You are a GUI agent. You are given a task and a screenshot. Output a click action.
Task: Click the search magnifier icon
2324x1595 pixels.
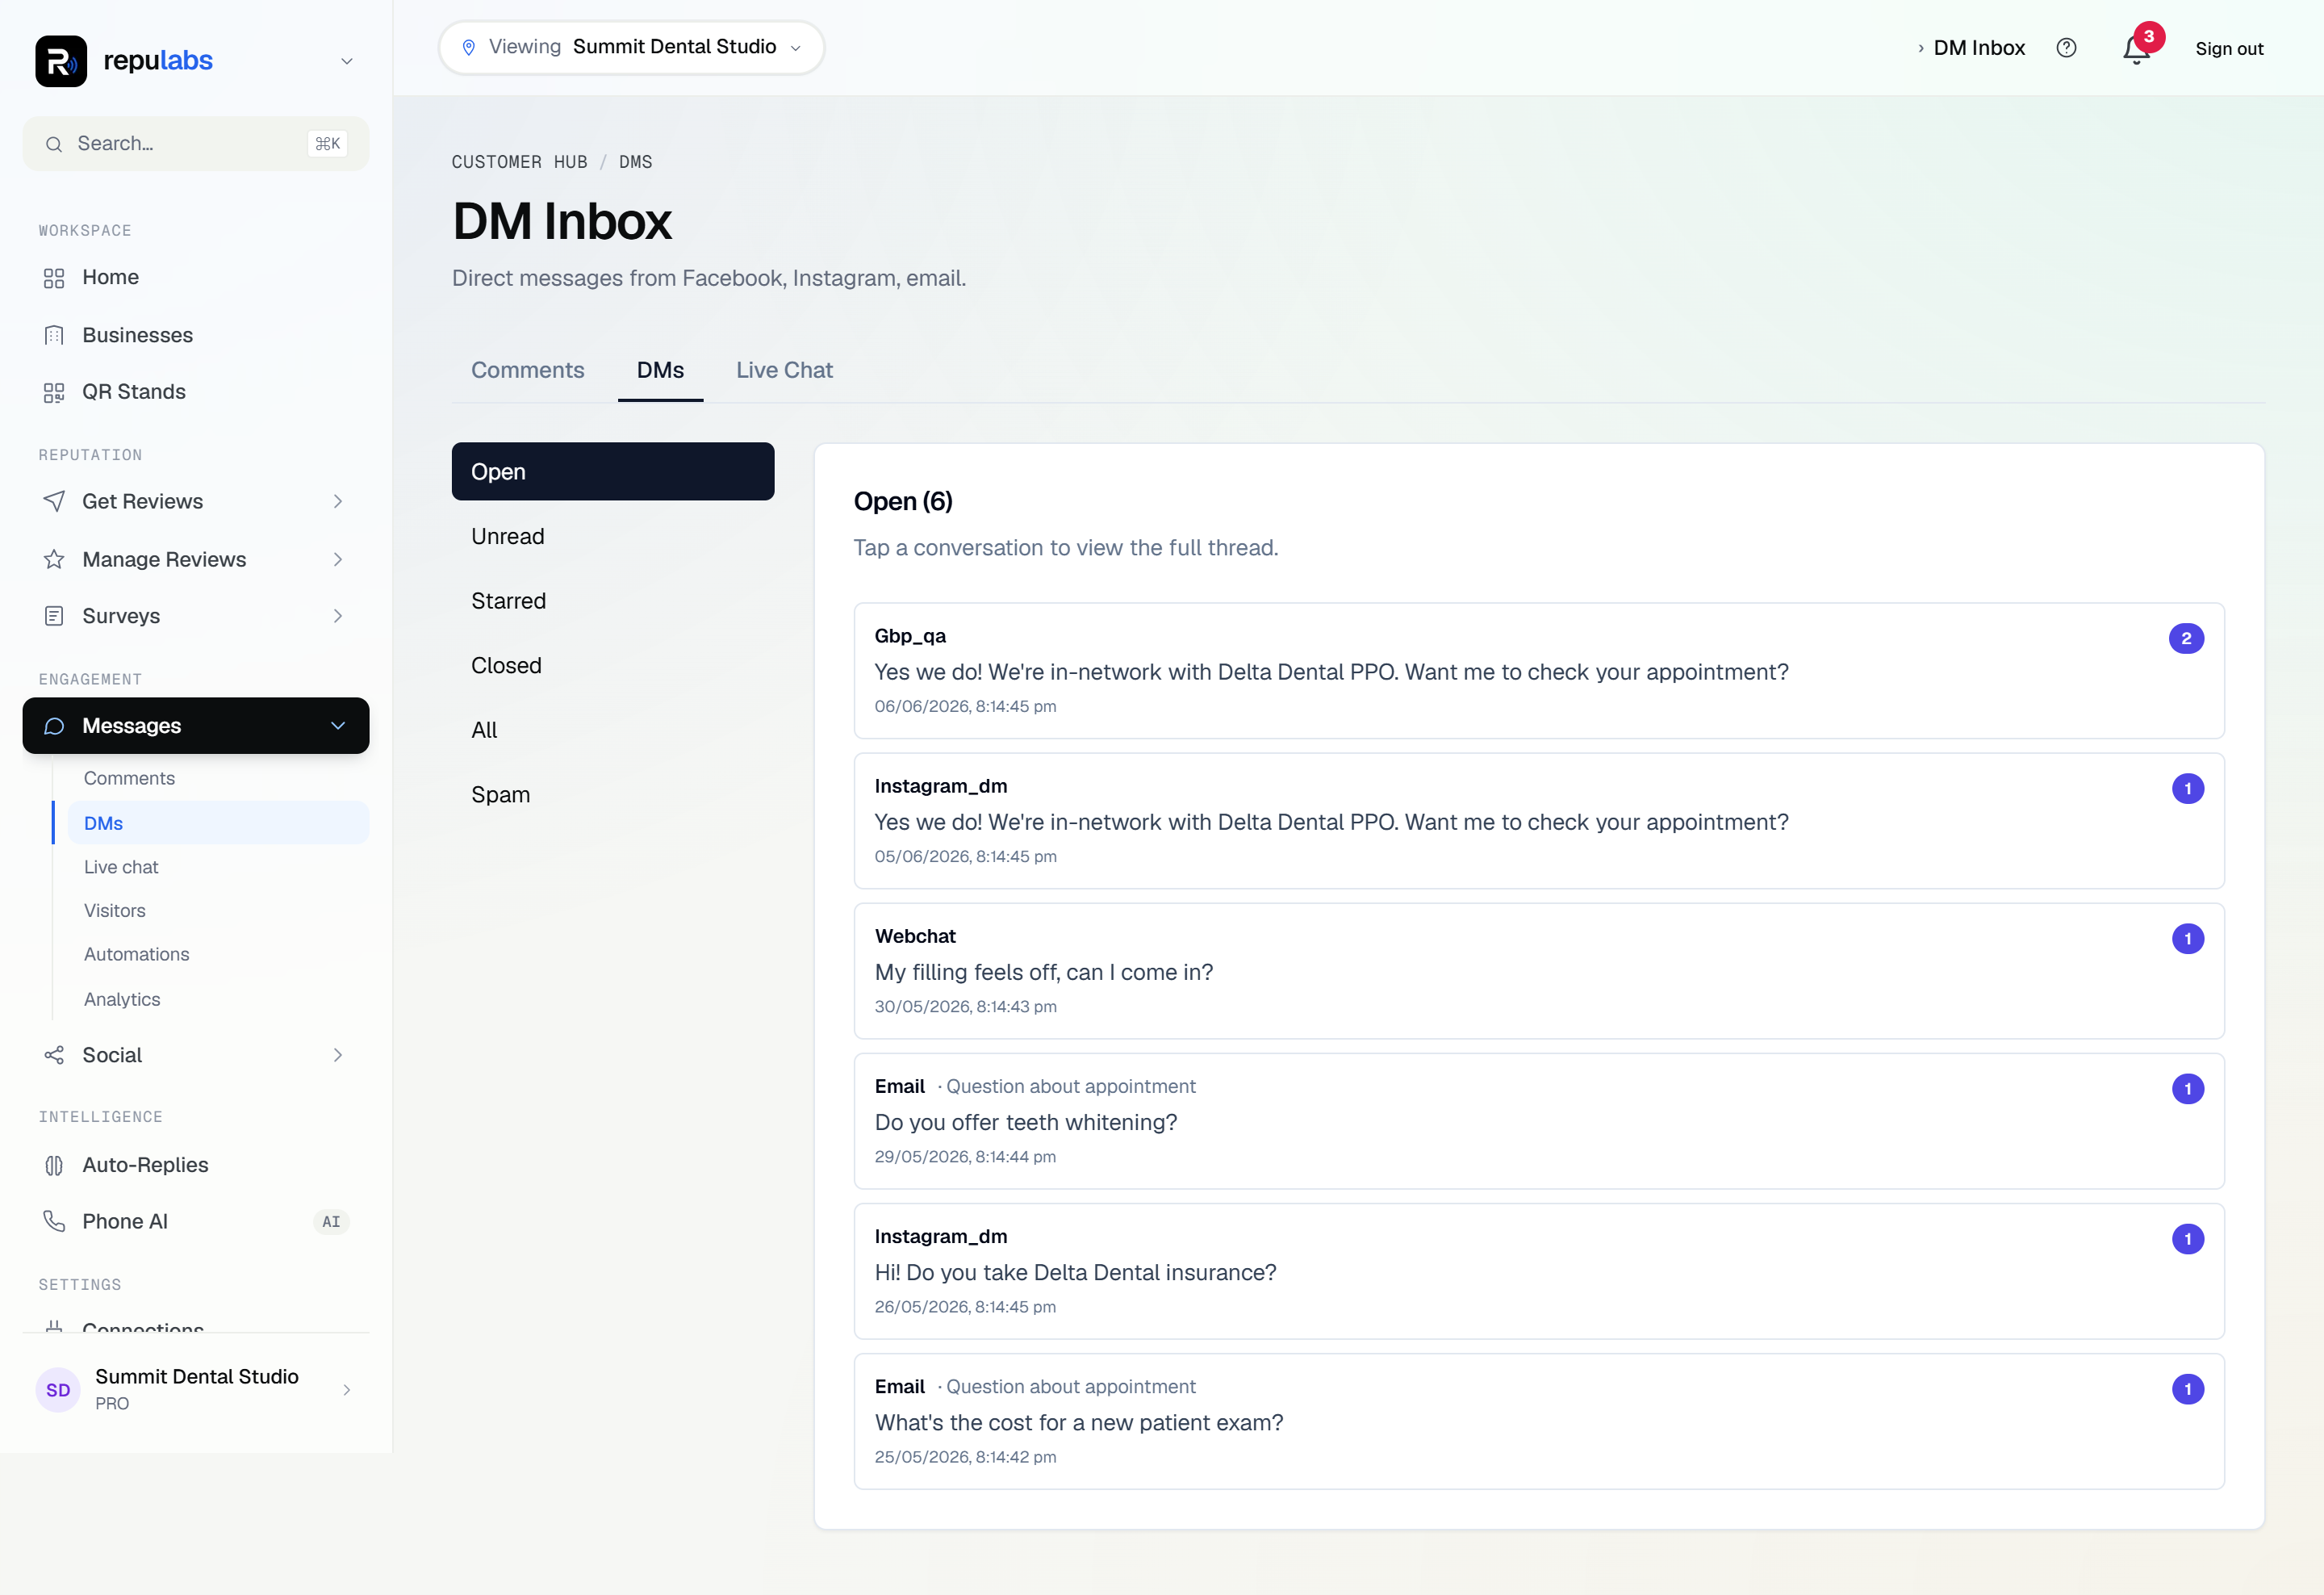[x=54, y=144]
